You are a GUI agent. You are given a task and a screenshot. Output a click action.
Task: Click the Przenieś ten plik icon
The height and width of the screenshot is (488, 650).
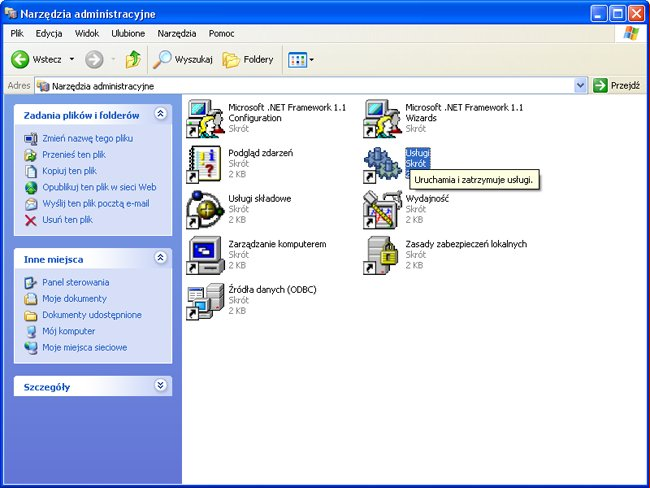click(31, 155)
